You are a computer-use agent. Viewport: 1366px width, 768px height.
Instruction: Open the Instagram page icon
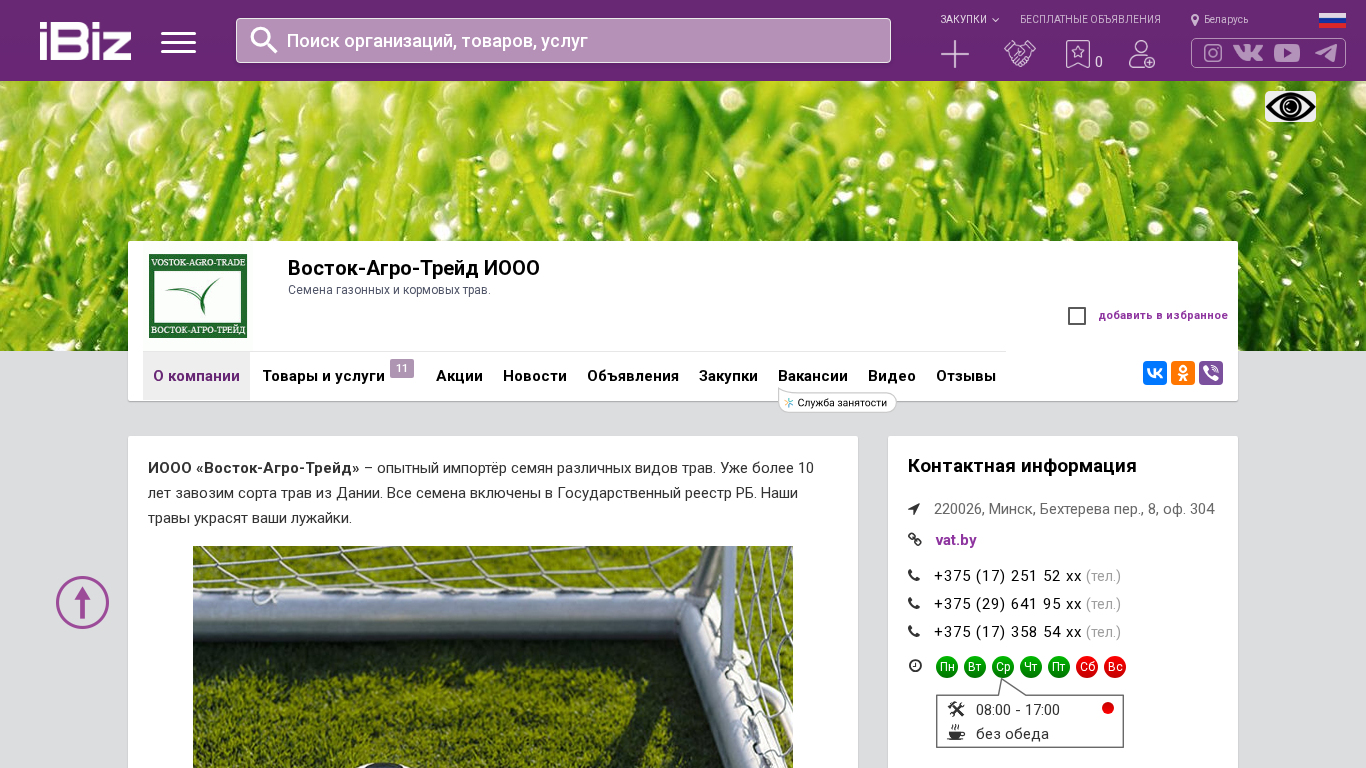click(1213, 53)
